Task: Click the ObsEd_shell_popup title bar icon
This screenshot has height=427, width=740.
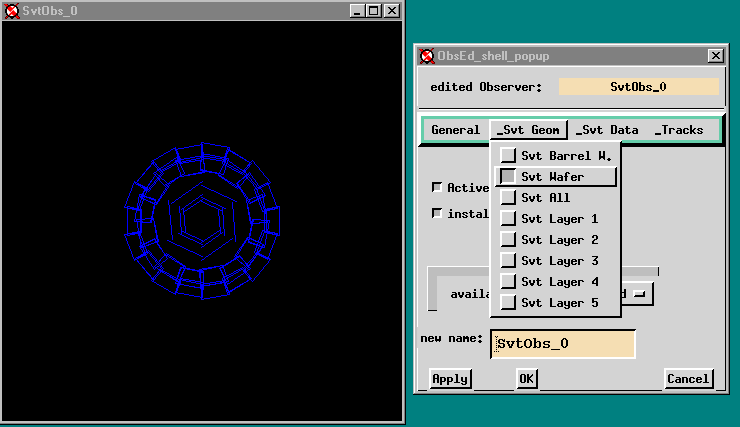Action: [427, 56]
